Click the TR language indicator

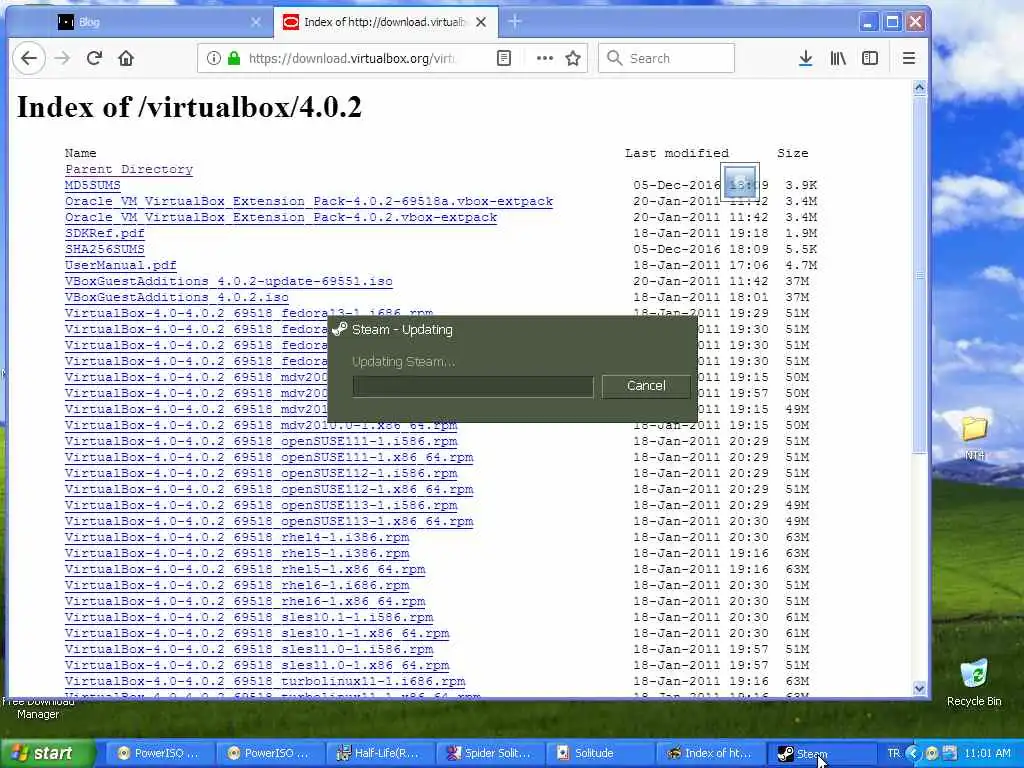(x=893, y=753)
